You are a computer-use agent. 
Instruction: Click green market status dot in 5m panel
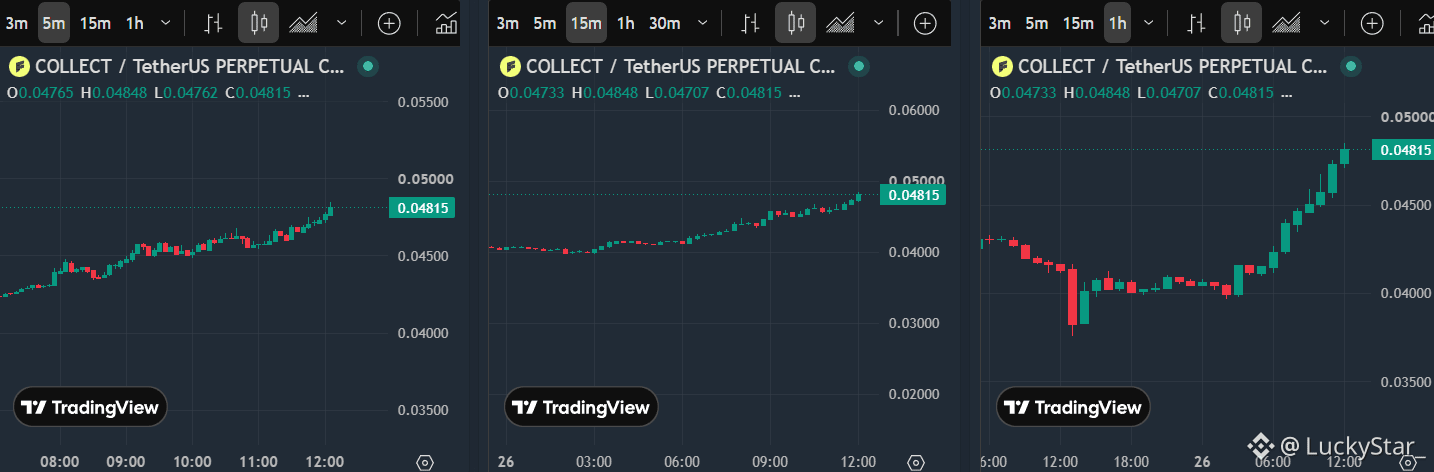click(368, 67)
